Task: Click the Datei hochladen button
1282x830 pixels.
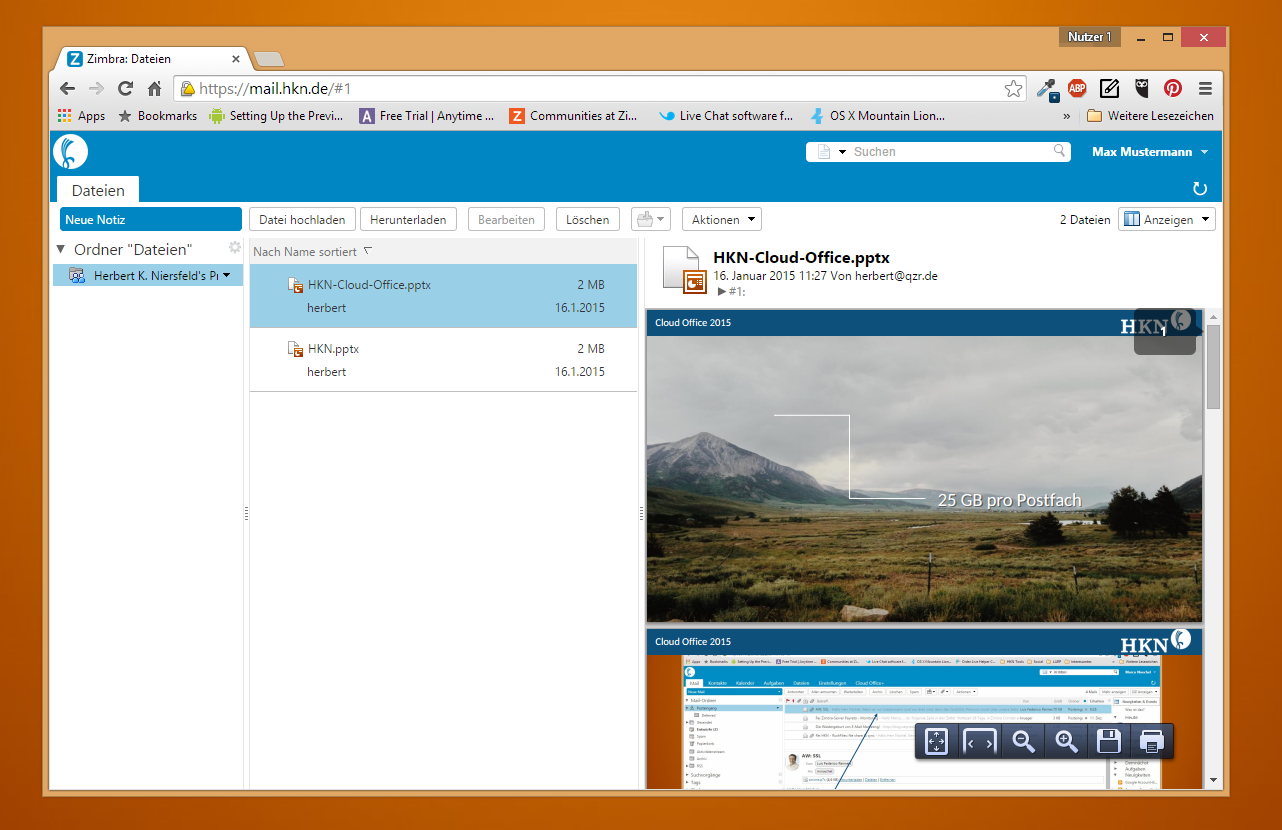Action: [302, 219]
